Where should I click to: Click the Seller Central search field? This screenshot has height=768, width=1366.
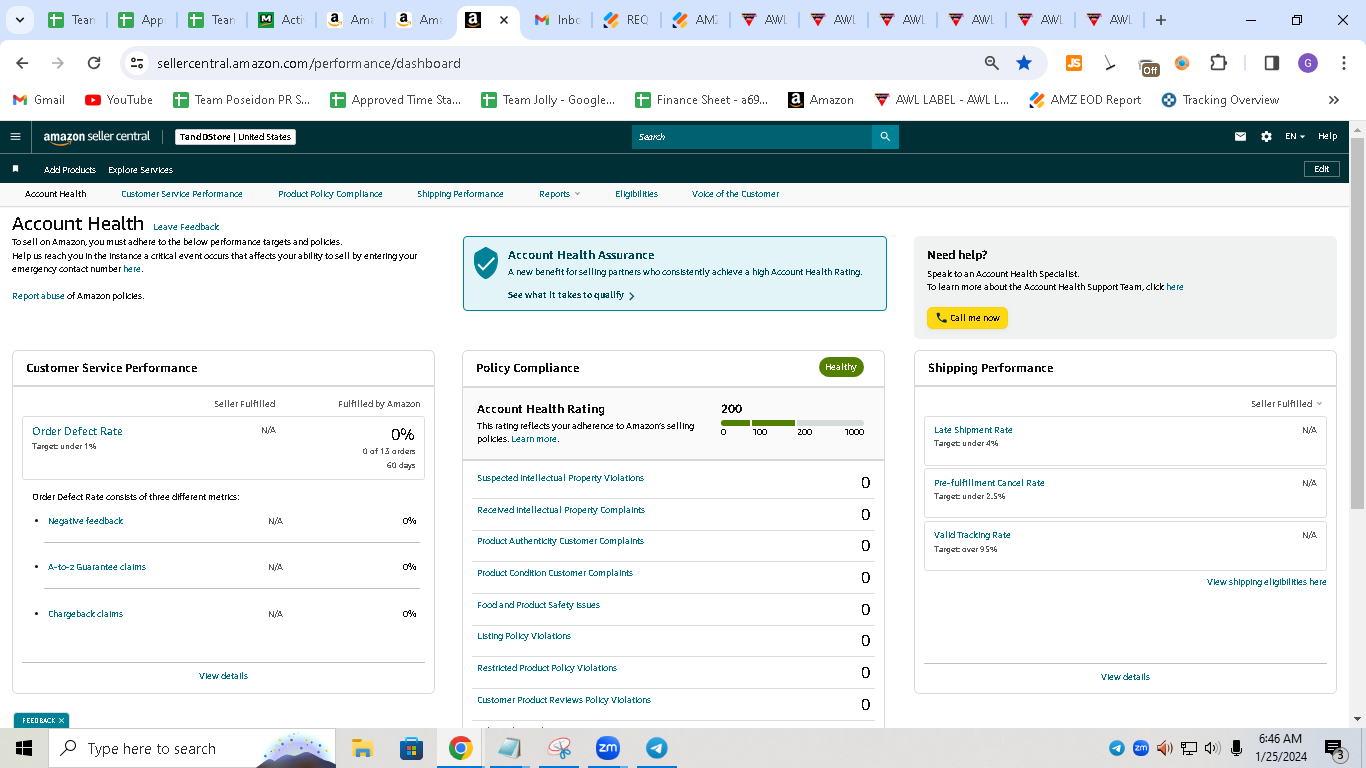[x=751, y=137]
